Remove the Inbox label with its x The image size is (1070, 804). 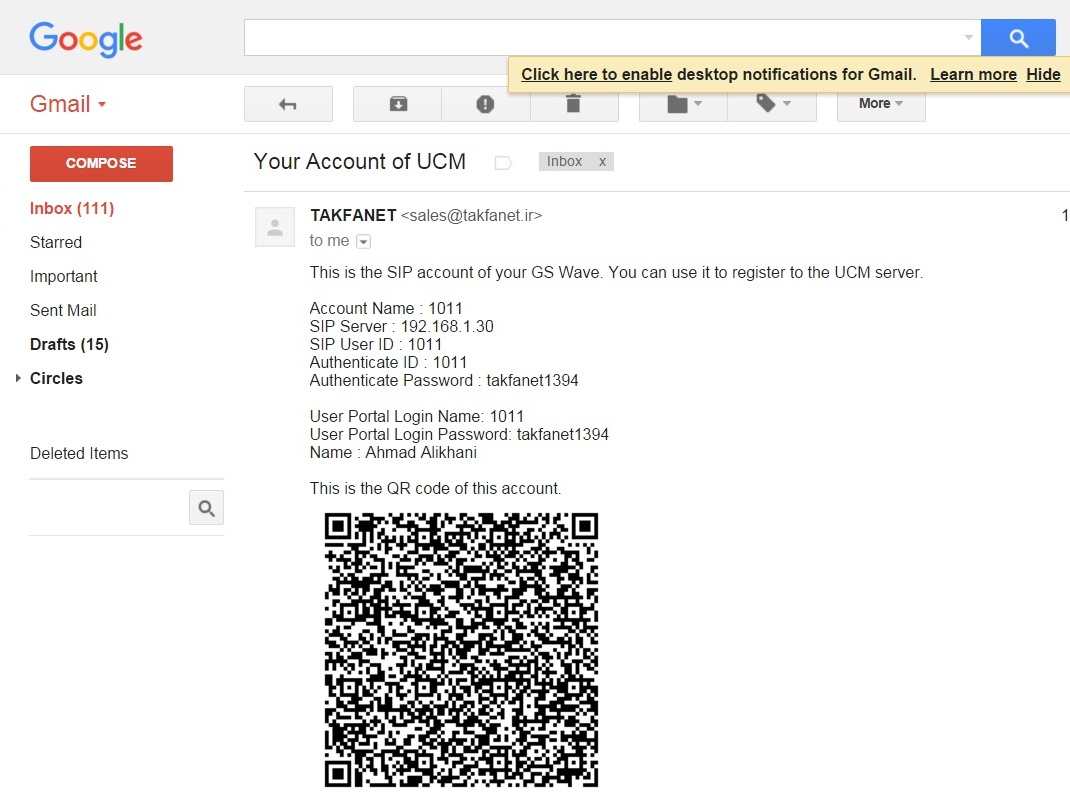point(603,162)
